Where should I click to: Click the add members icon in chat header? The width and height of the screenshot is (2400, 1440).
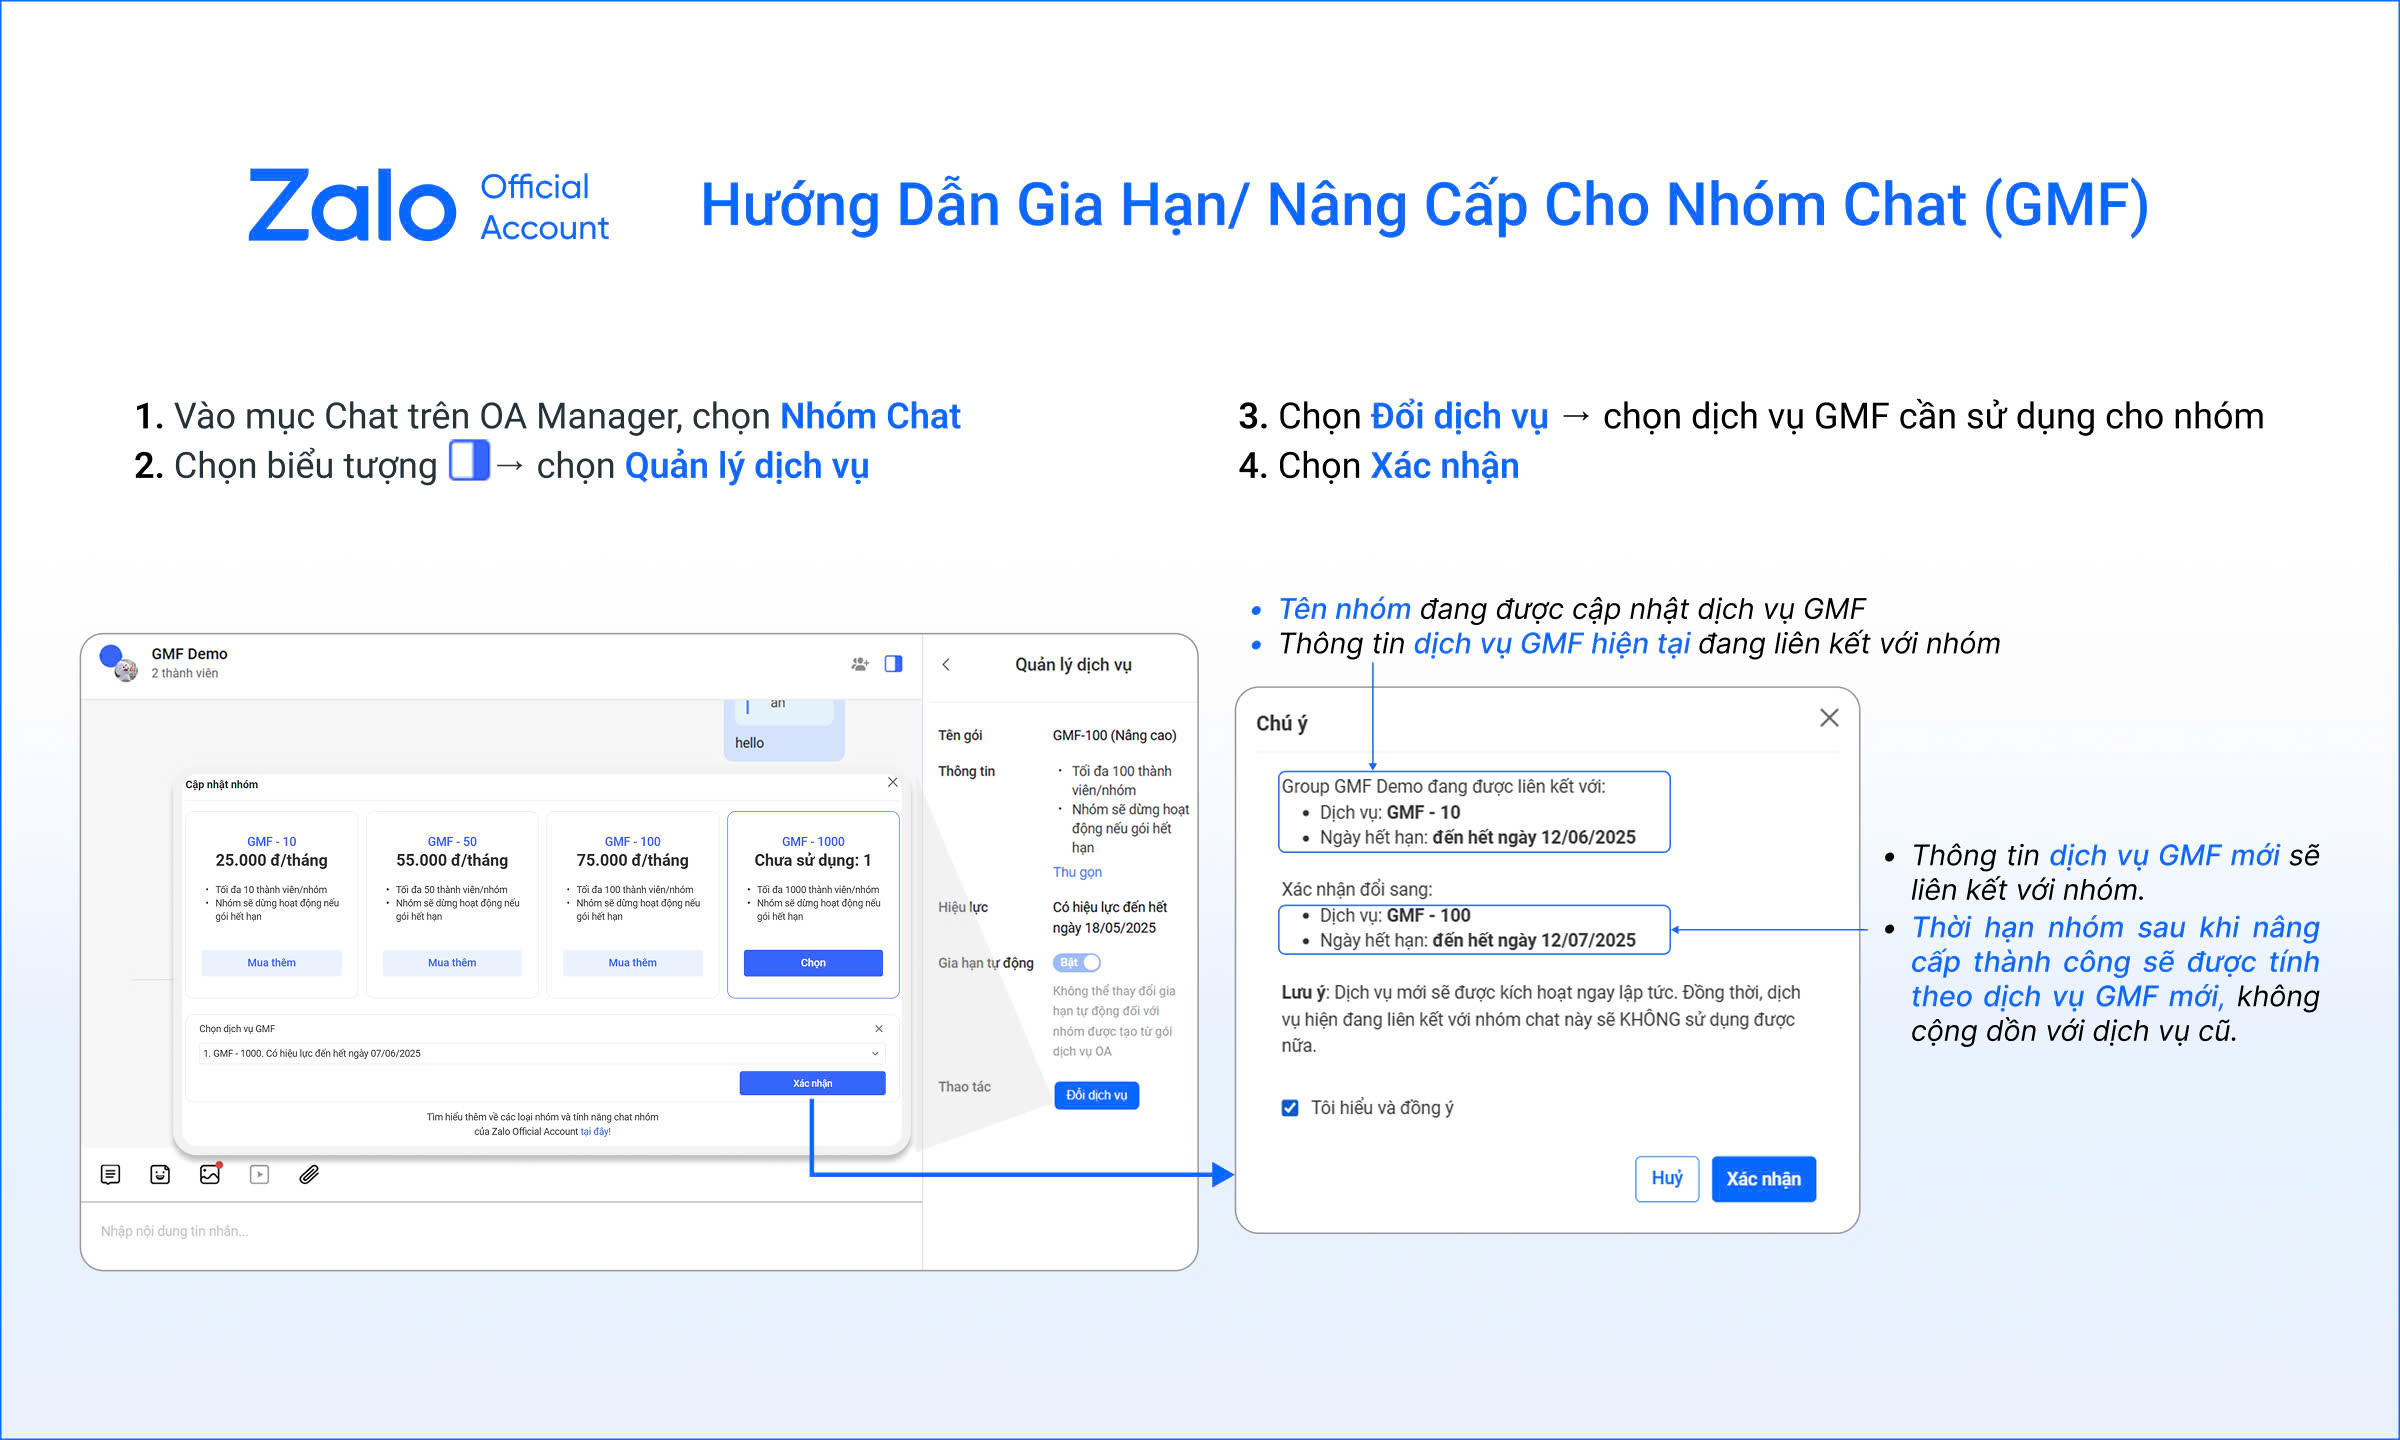tap(859, 664)
